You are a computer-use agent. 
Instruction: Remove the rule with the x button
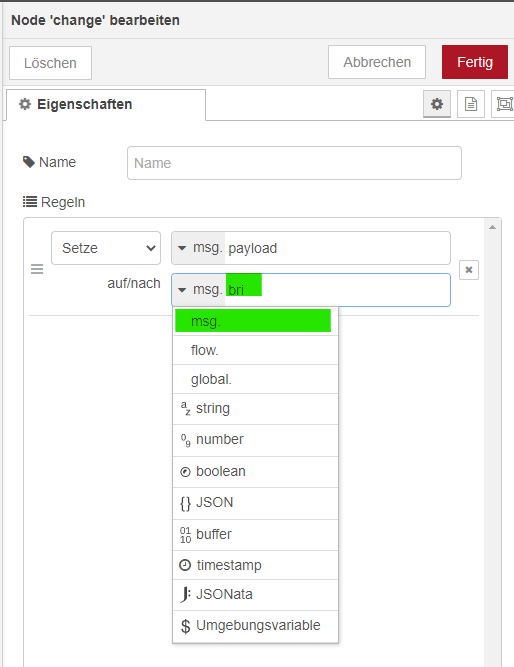coord(469,270)
